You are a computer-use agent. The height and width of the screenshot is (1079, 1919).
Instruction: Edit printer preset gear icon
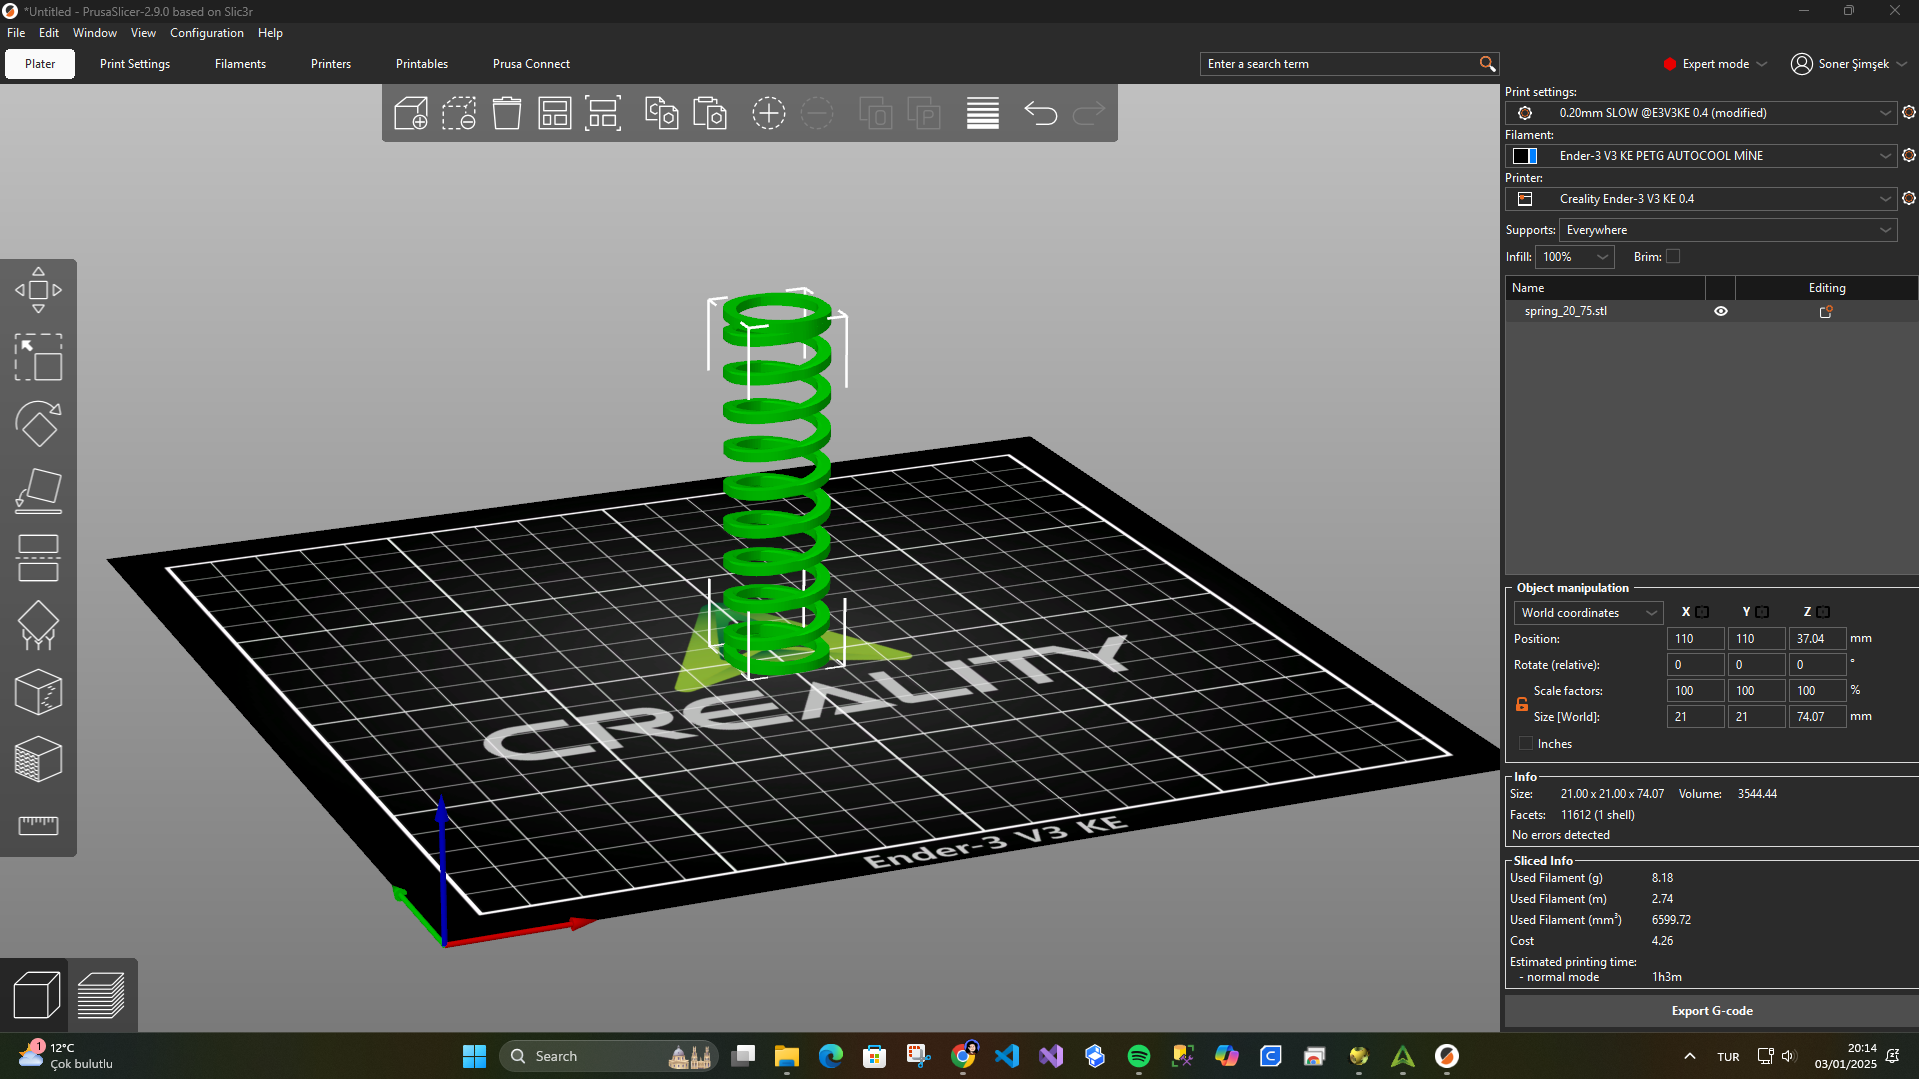pyautogui.click(x=1909, y=199)
